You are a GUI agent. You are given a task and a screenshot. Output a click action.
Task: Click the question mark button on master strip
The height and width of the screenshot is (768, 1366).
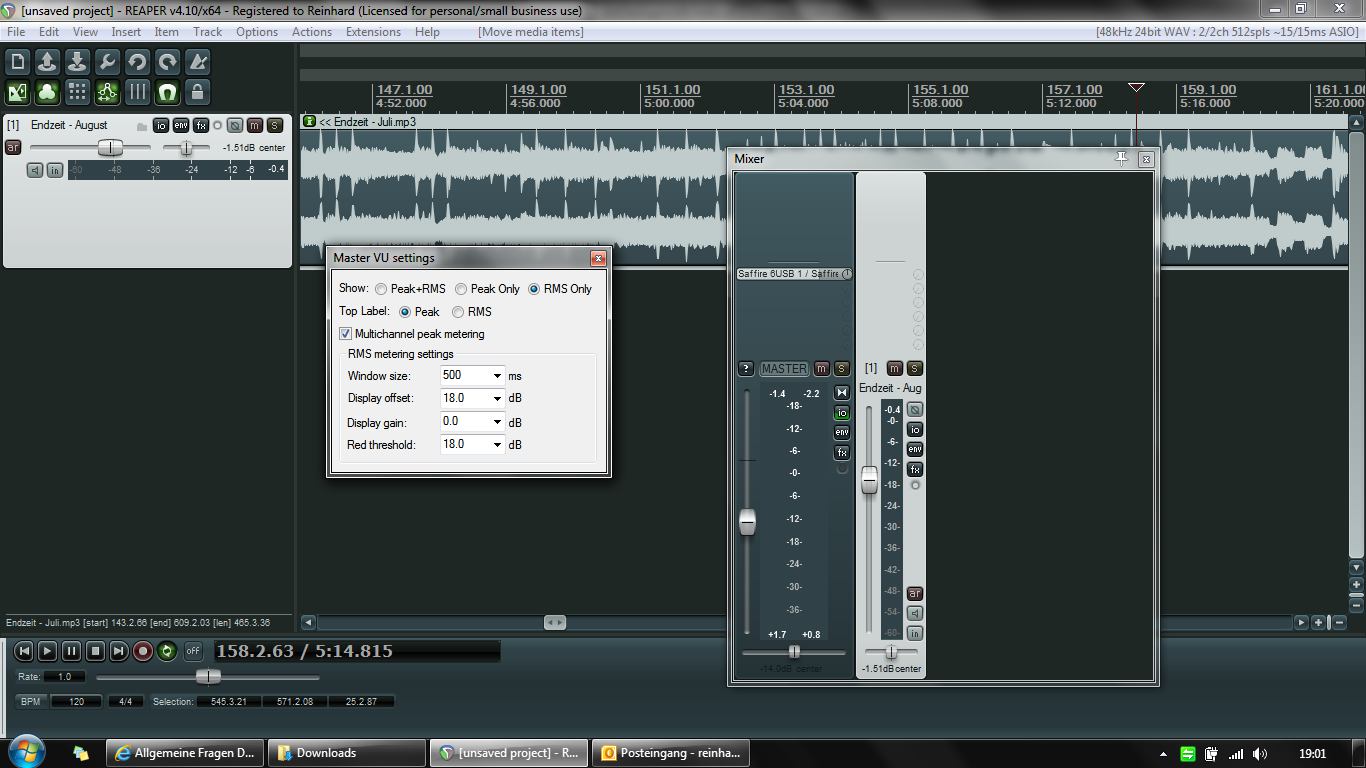[745, 369]
